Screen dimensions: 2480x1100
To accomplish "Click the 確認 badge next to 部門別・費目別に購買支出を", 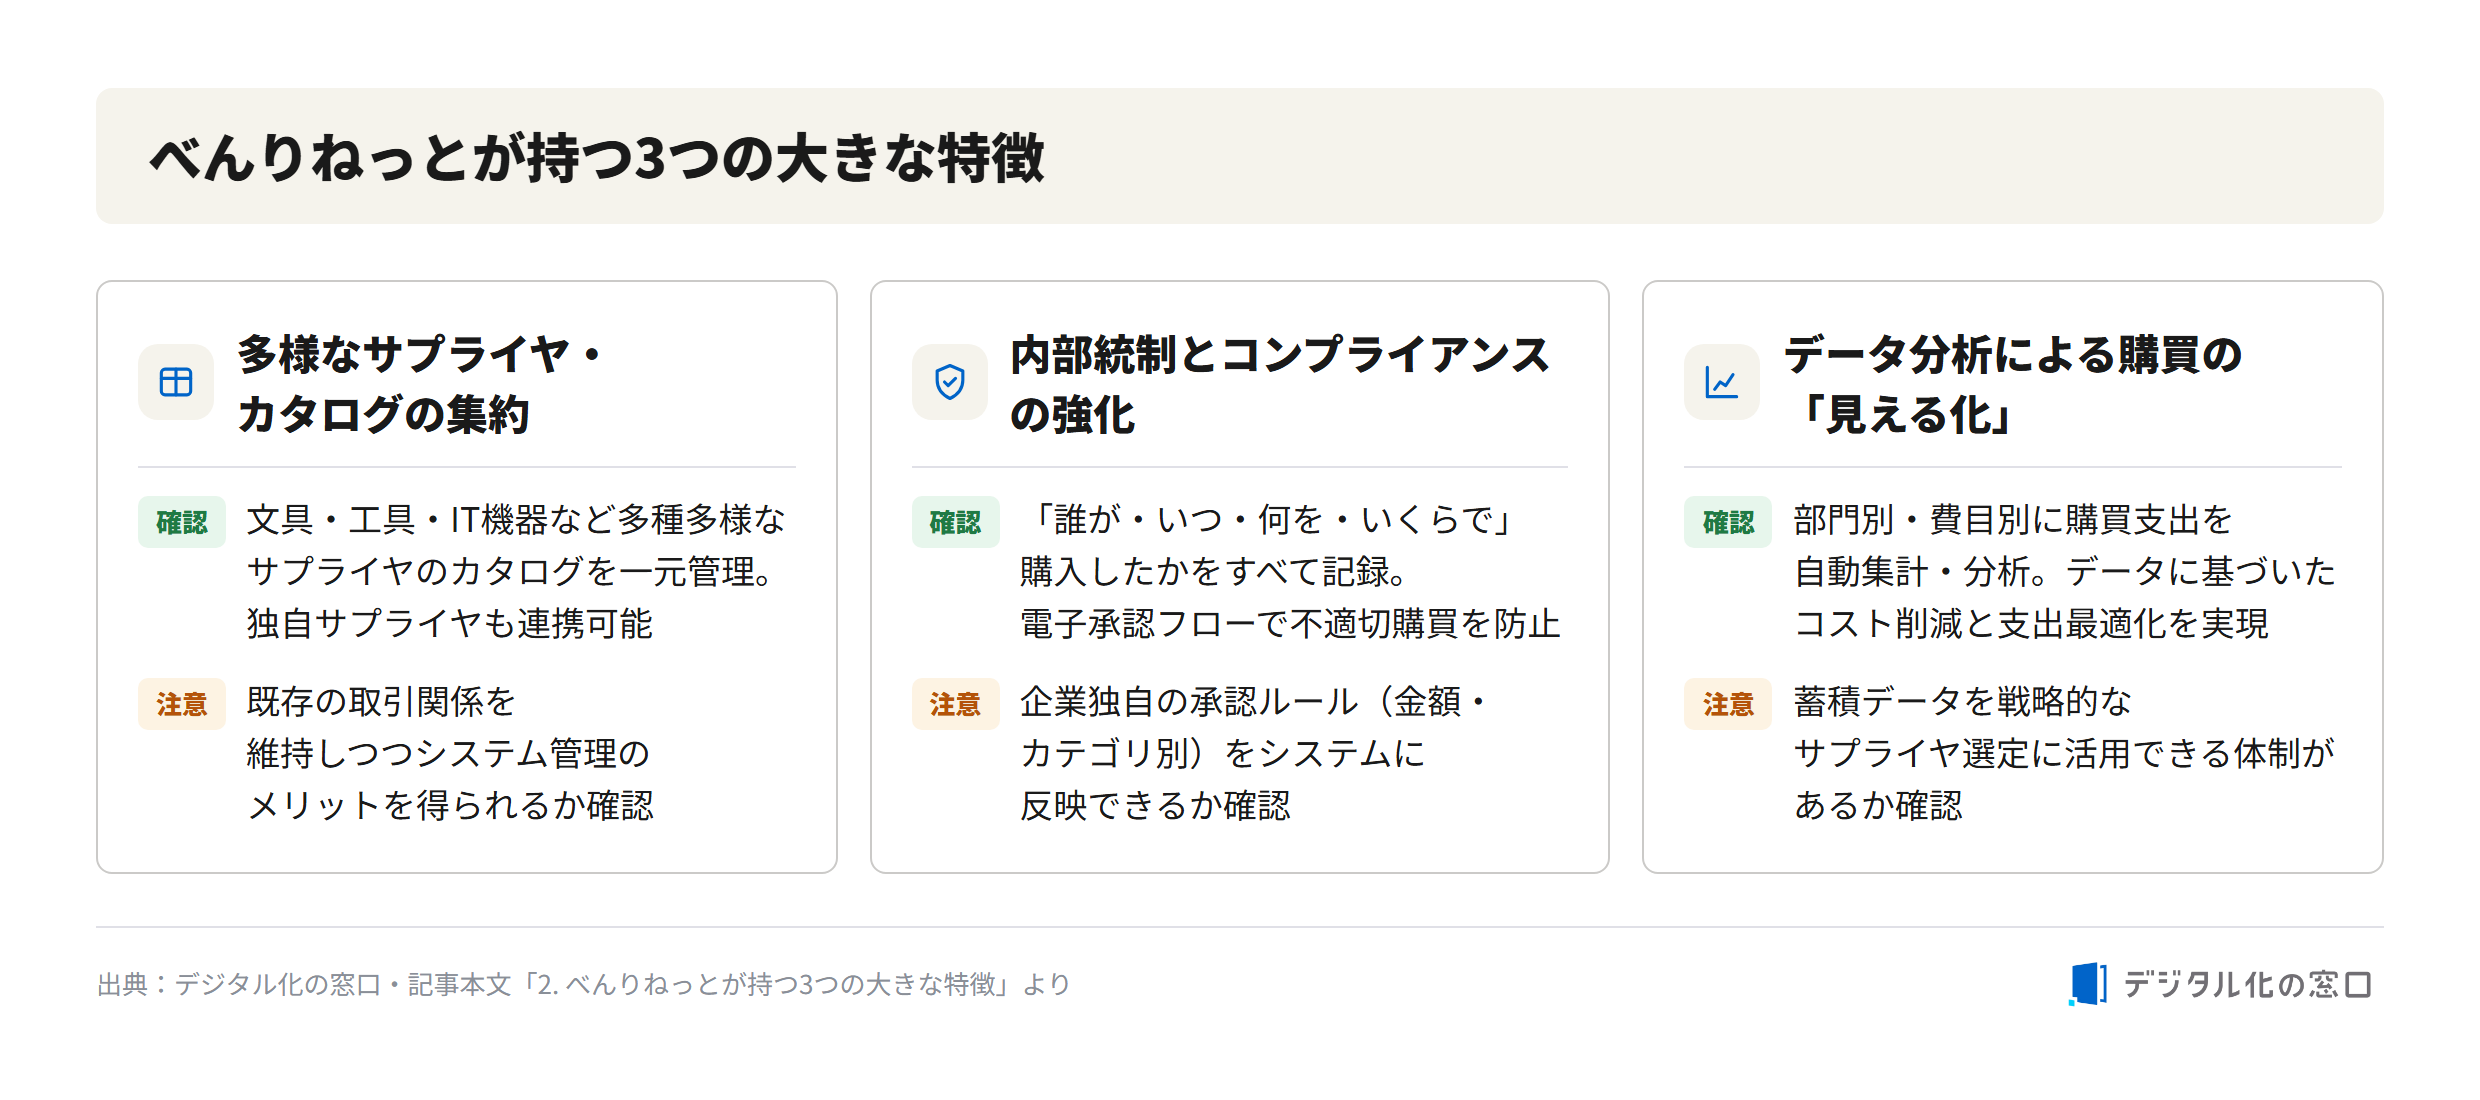I will (x=1728, y=522).
